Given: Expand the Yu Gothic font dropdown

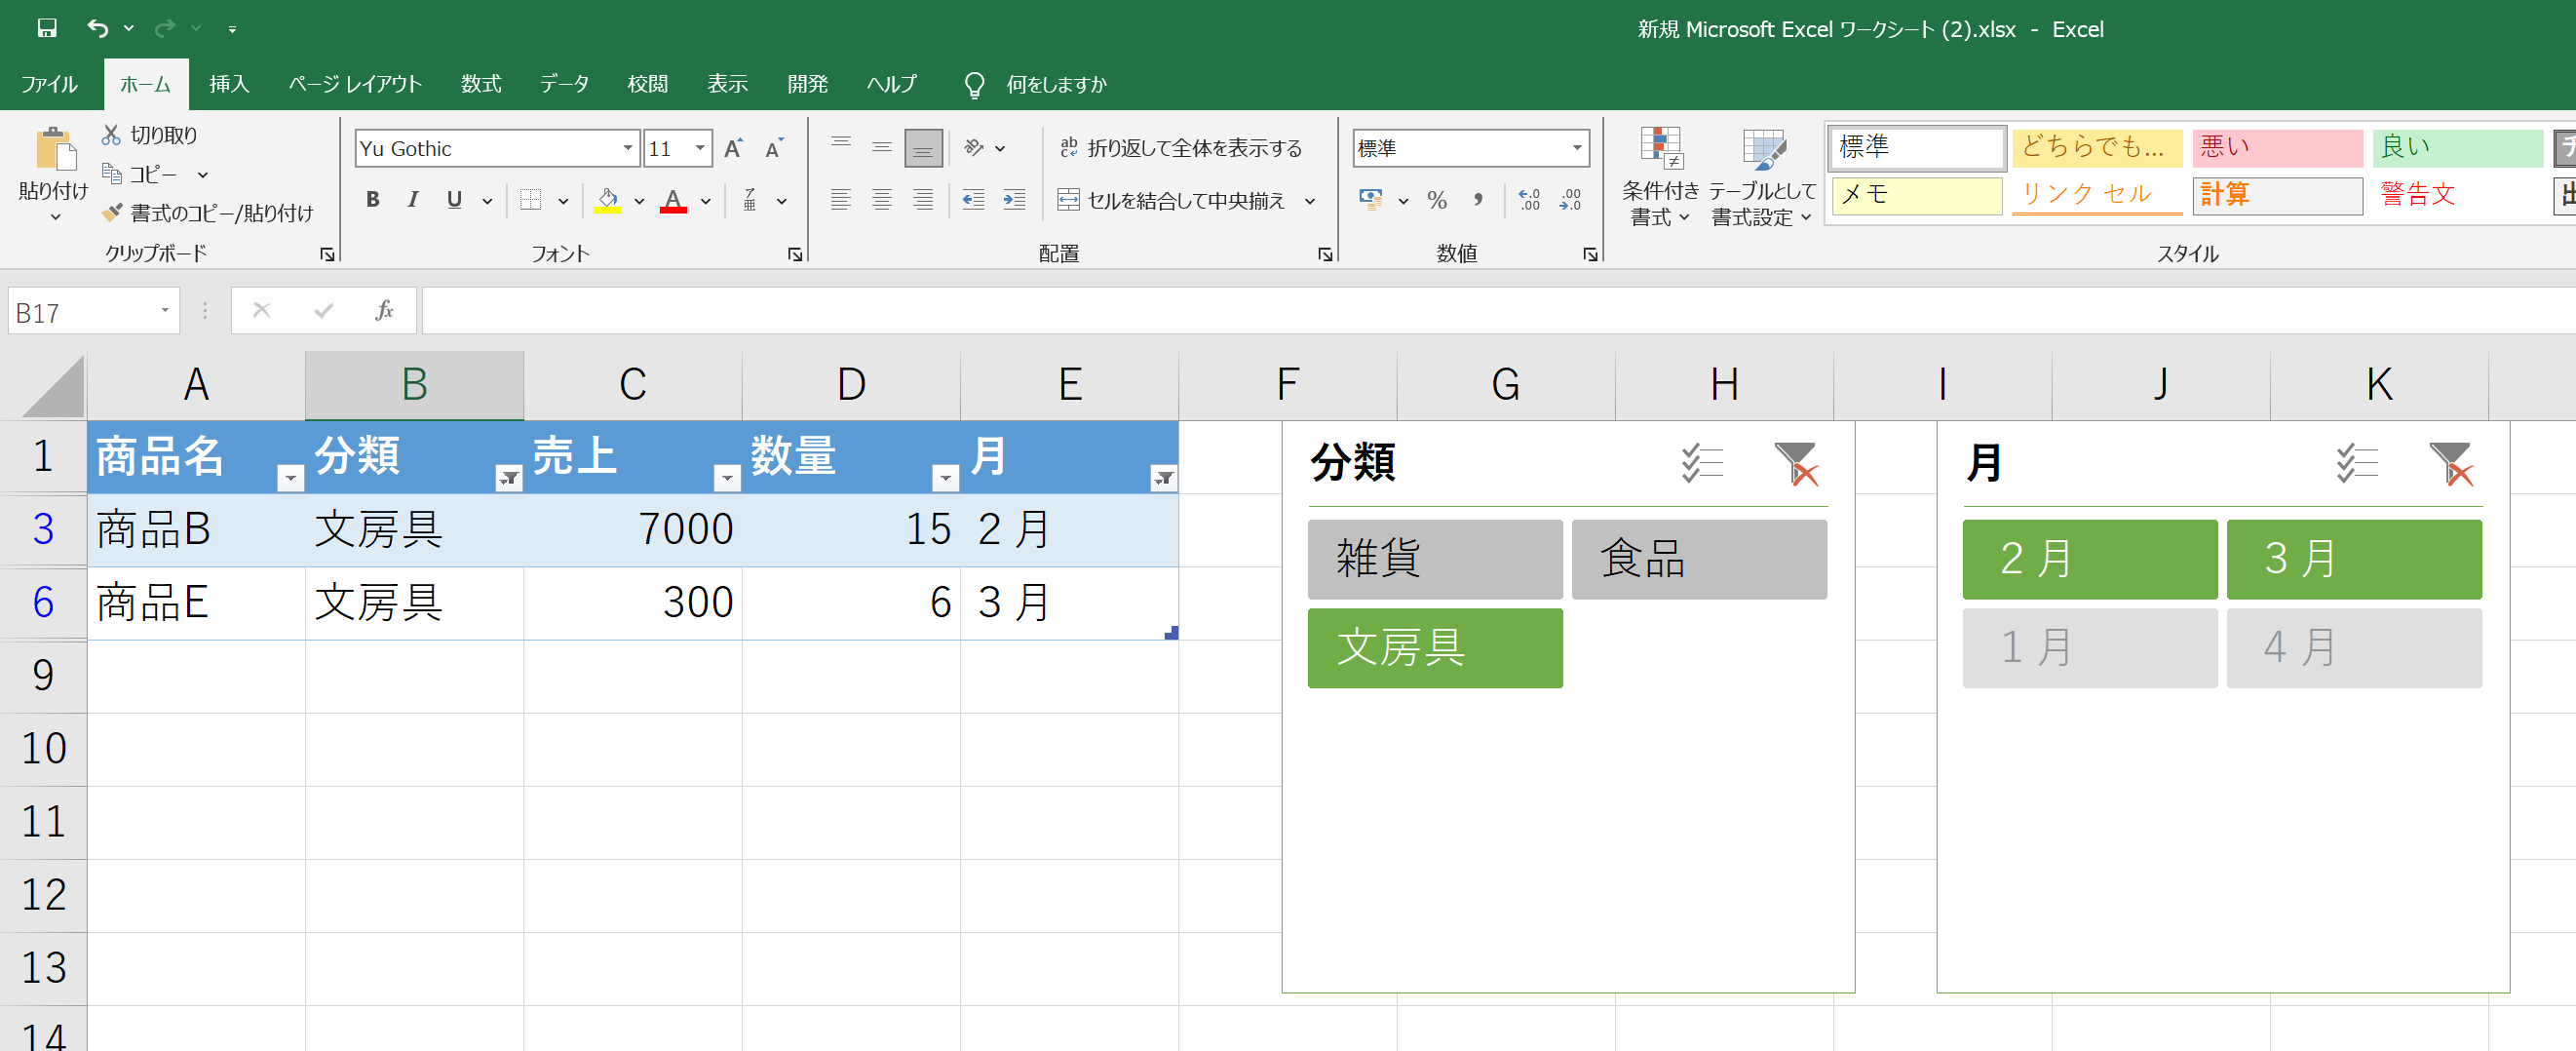Looking at the screenshot, I should pos(628,148).
